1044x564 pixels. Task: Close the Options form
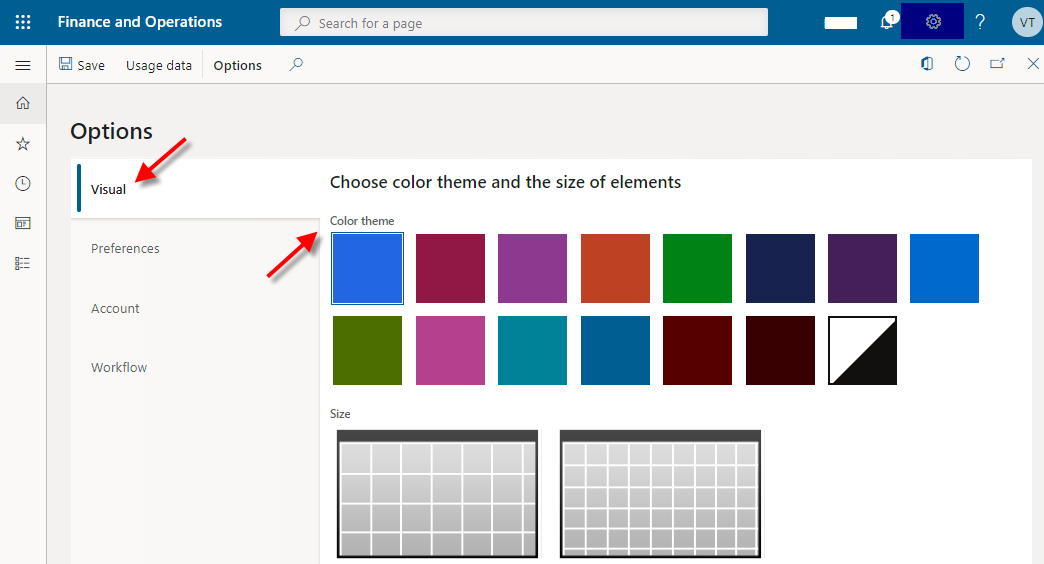tap(1033, 64)
